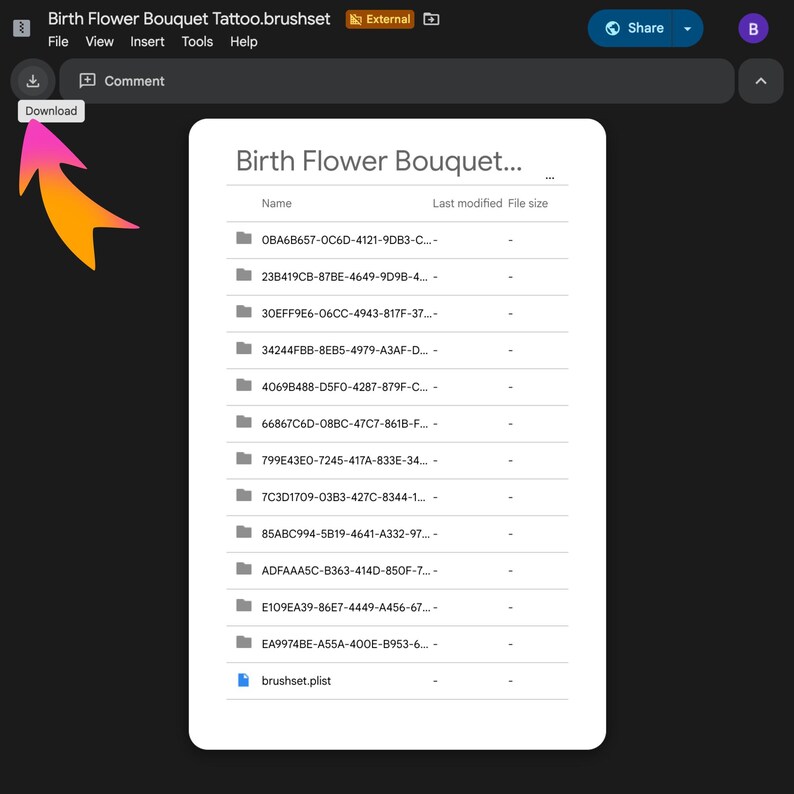
Task: Click the 30EFF9E6-06CC-4943-817F-37... folder name
Action: tap(346, 313)
